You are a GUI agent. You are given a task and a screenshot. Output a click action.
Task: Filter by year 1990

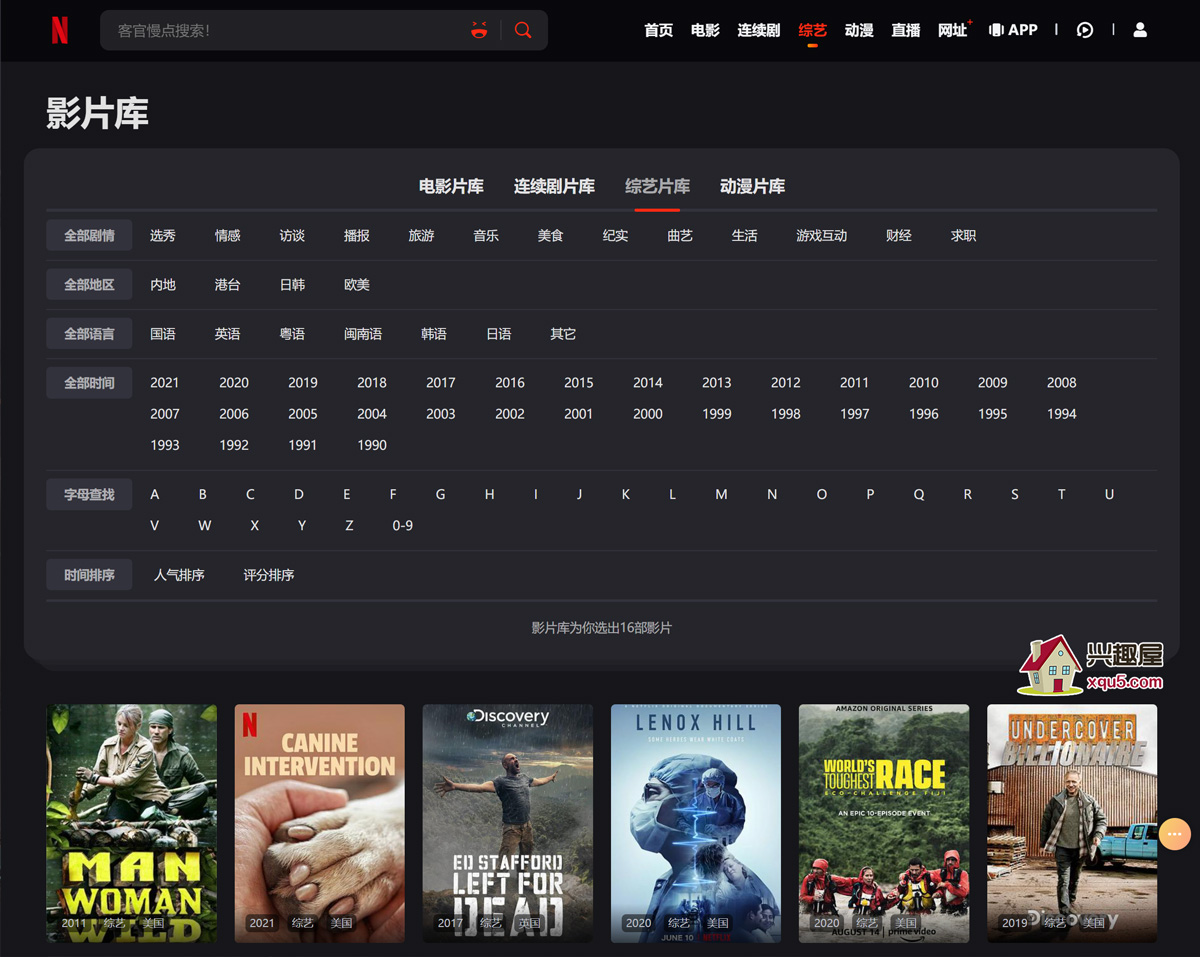tap(372, 445)
